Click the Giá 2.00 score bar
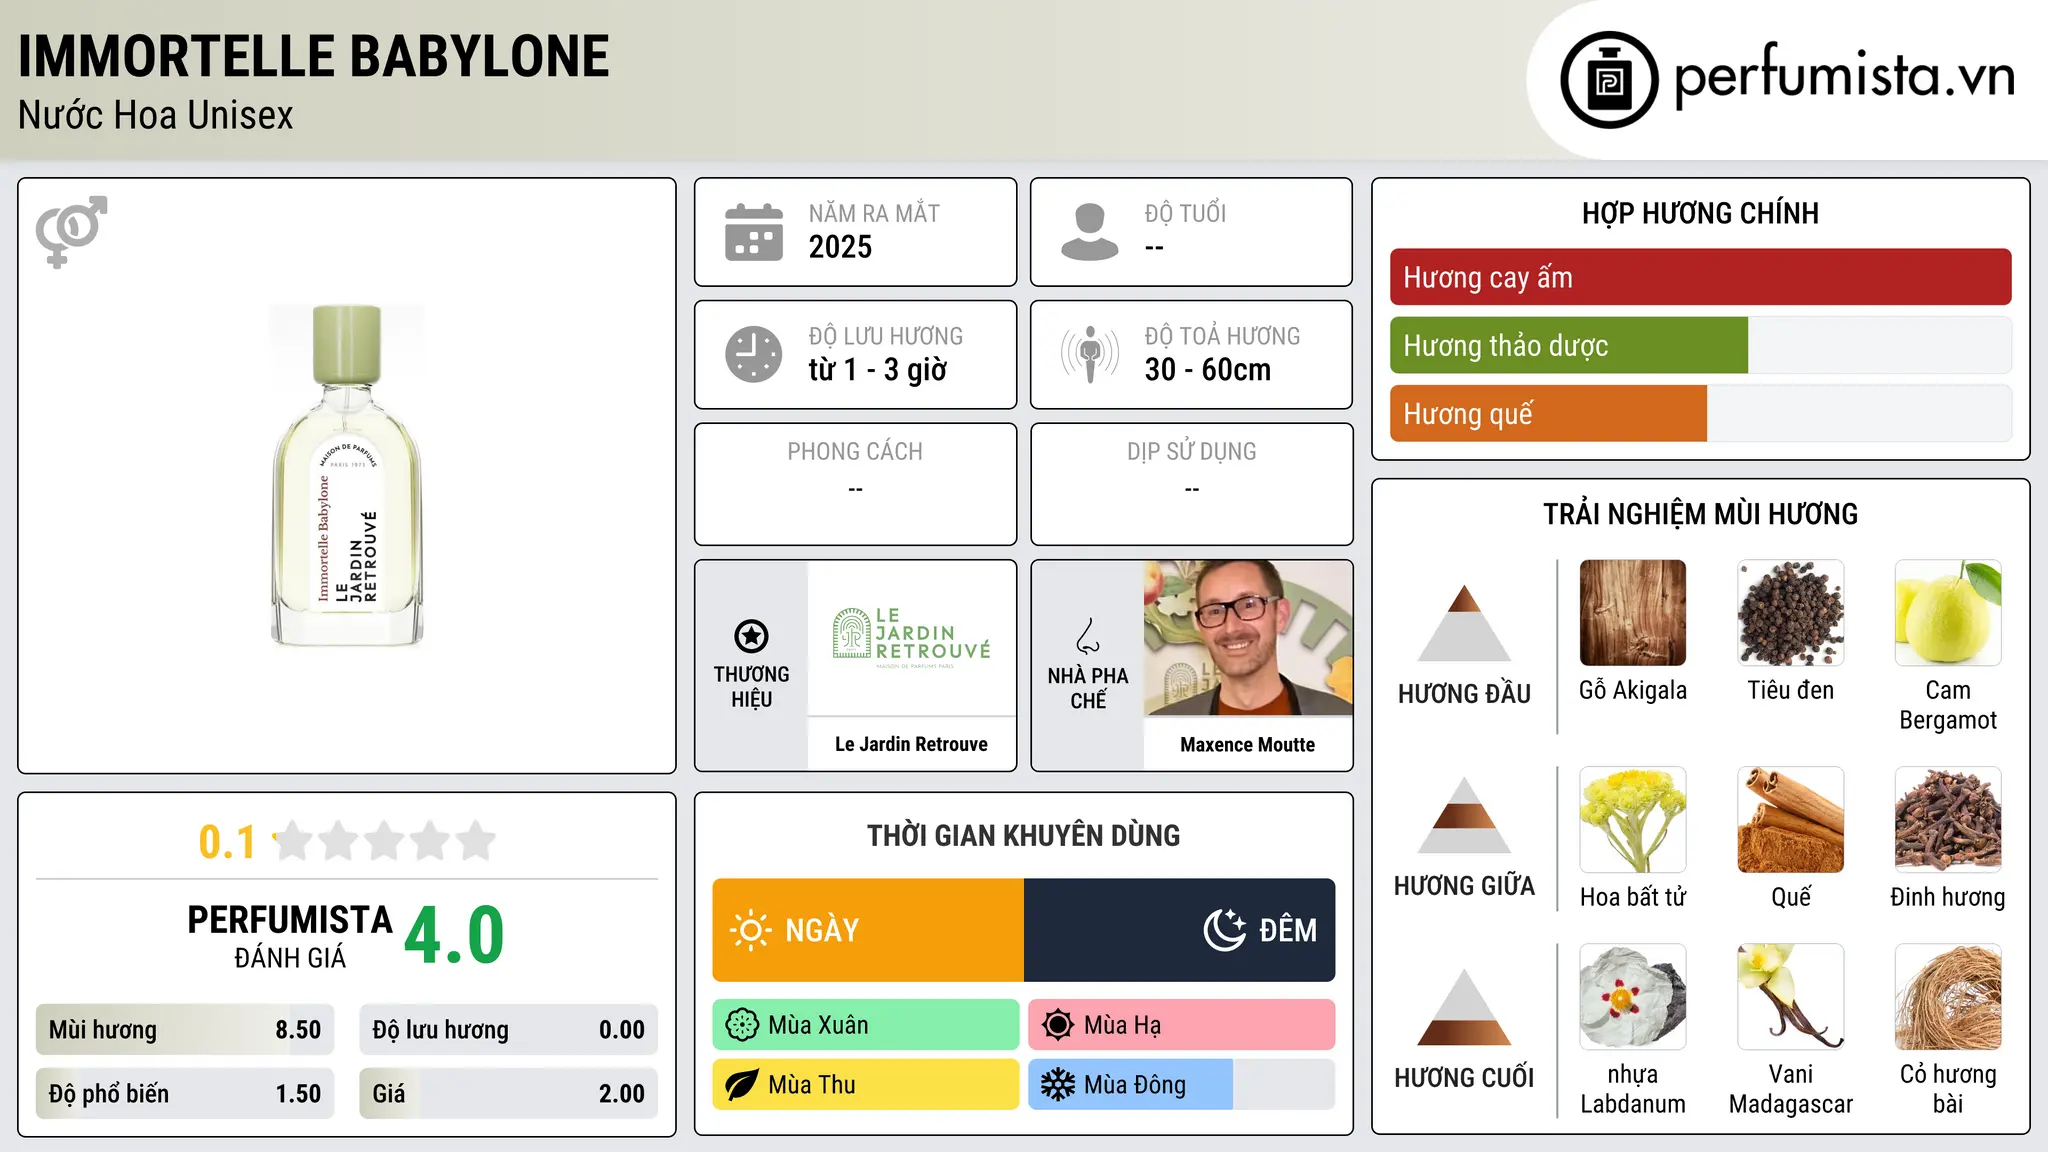Image resolution: width=2048 pixels, height=1152 pixels. [x=509, y=1094]
